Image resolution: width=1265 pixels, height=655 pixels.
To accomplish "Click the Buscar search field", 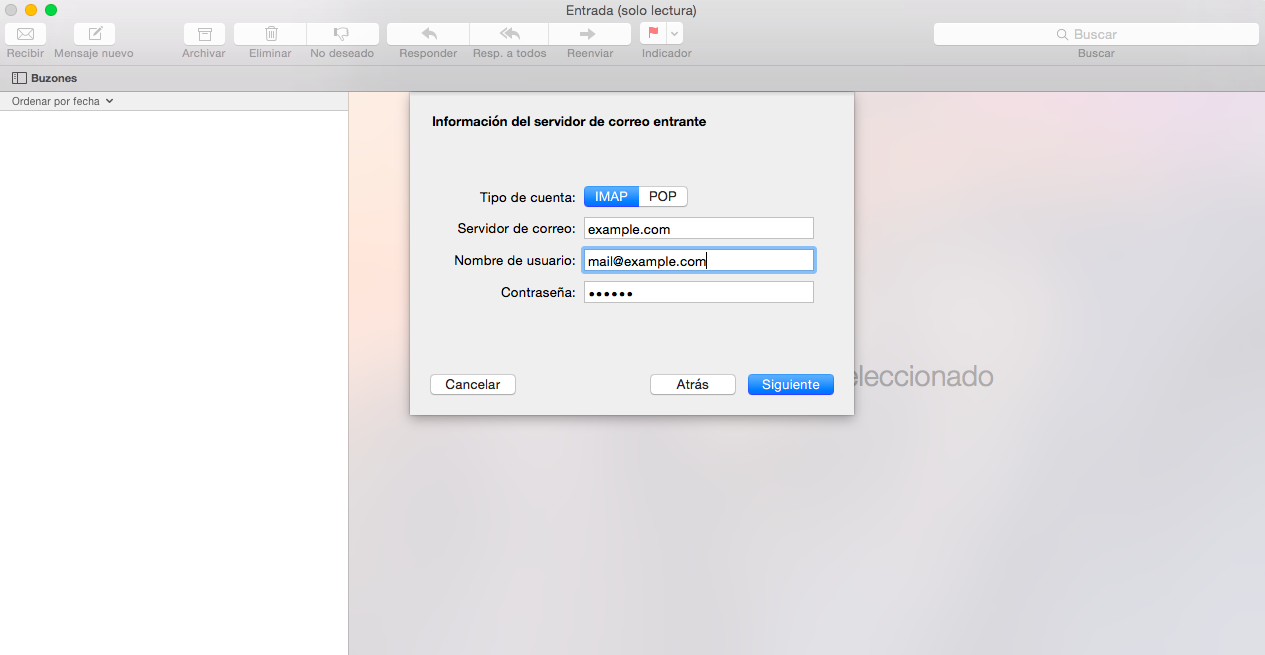I will 1096,34.
